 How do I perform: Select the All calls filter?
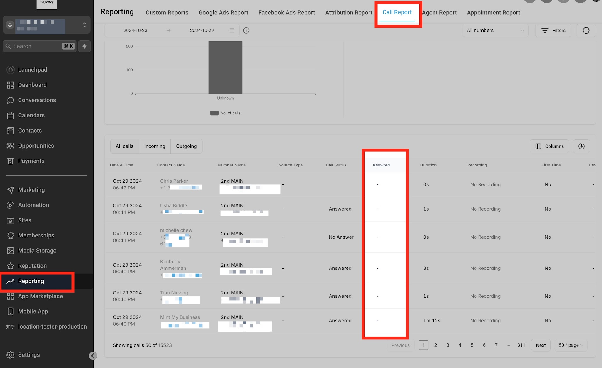[124, 146]
